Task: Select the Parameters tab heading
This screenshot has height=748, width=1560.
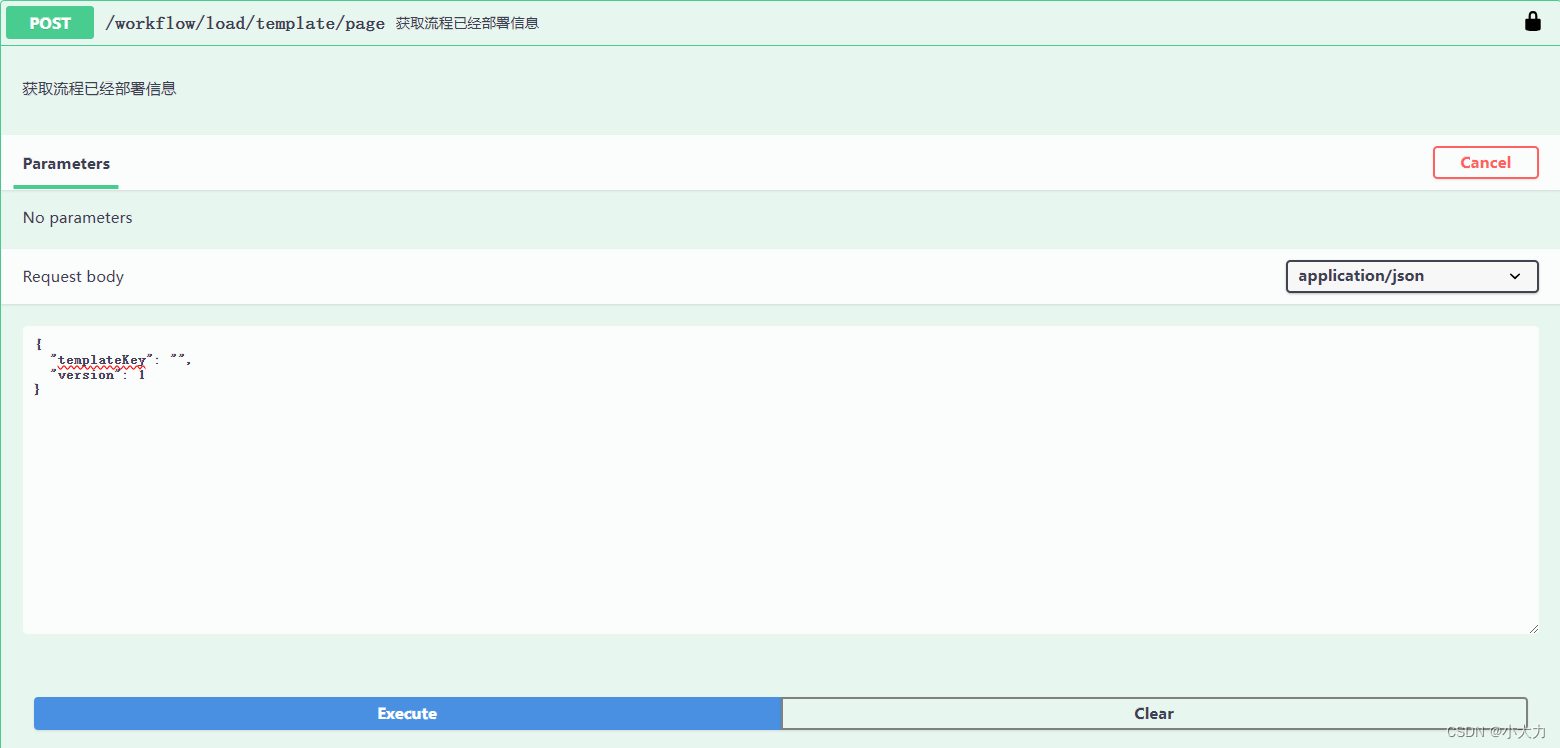Action: pos(66,163)
